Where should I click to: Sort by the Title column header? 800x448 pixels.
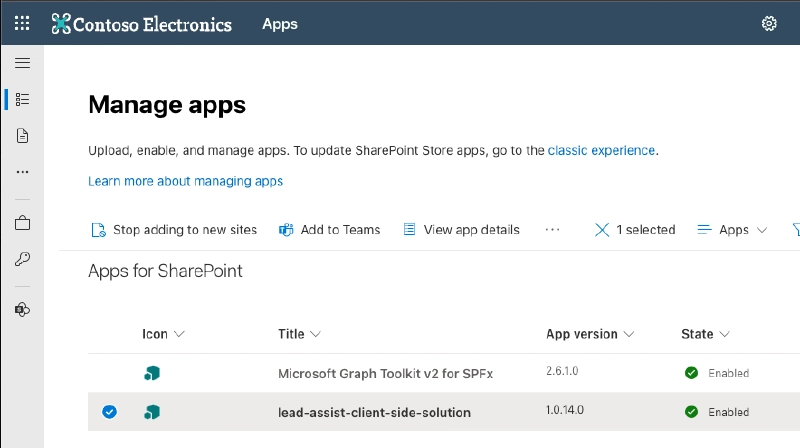[299, 334]
